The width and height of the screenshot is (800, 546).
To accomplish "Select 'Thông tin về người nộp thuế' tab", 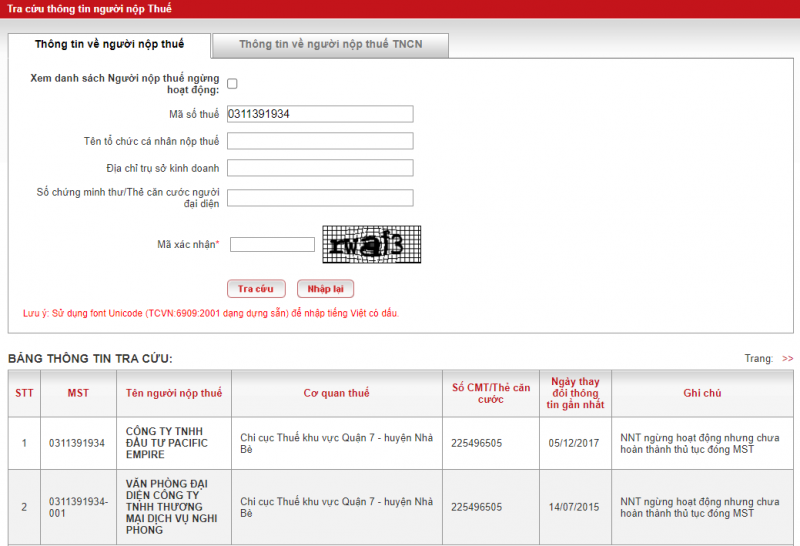I will (110, 45).
